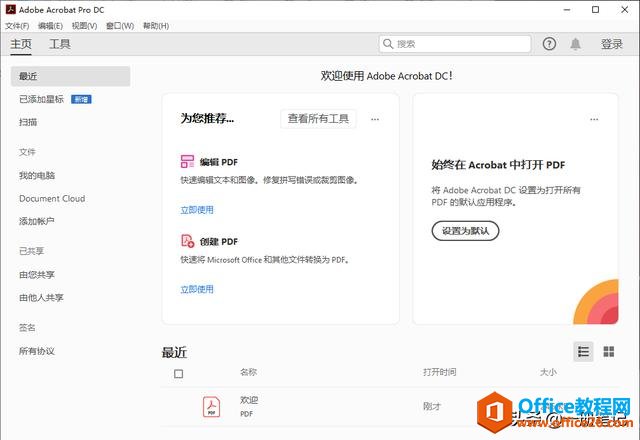Close the Acrobat window
The image size is (640, 440).
[624, 10]
